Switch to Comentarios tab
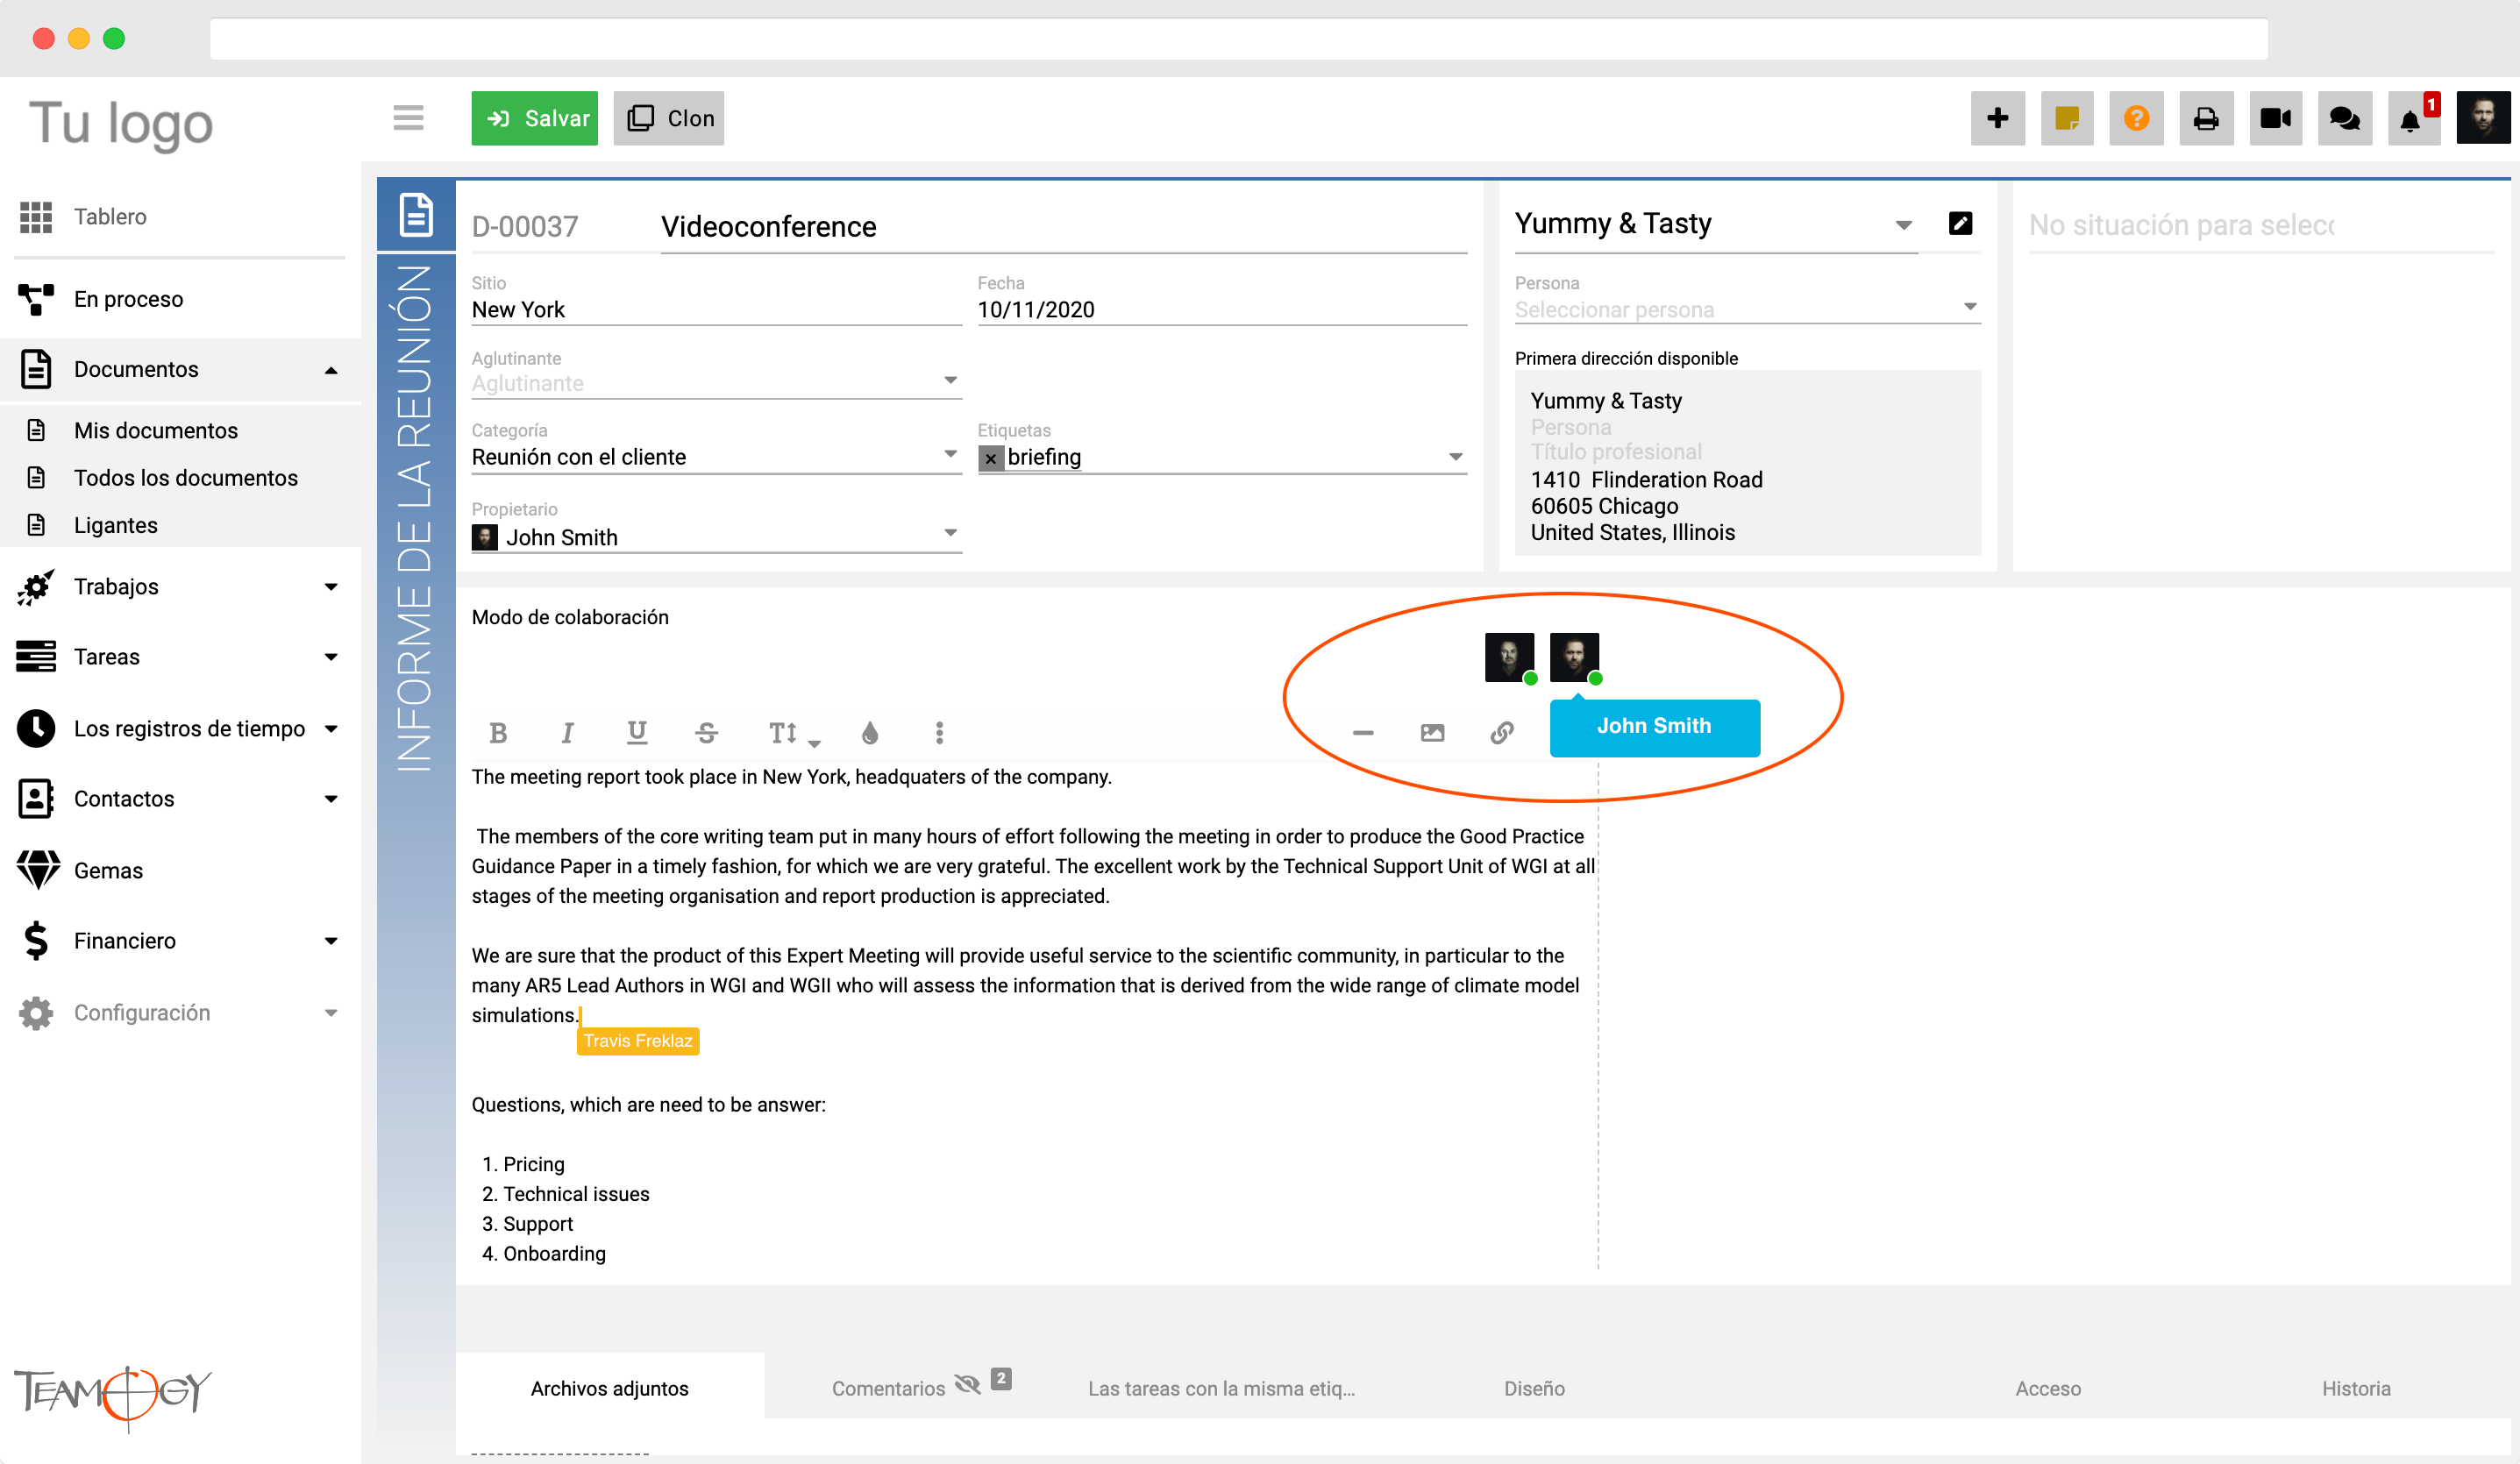This screenshot has height=1464, width=2520. pos(888,1388)
